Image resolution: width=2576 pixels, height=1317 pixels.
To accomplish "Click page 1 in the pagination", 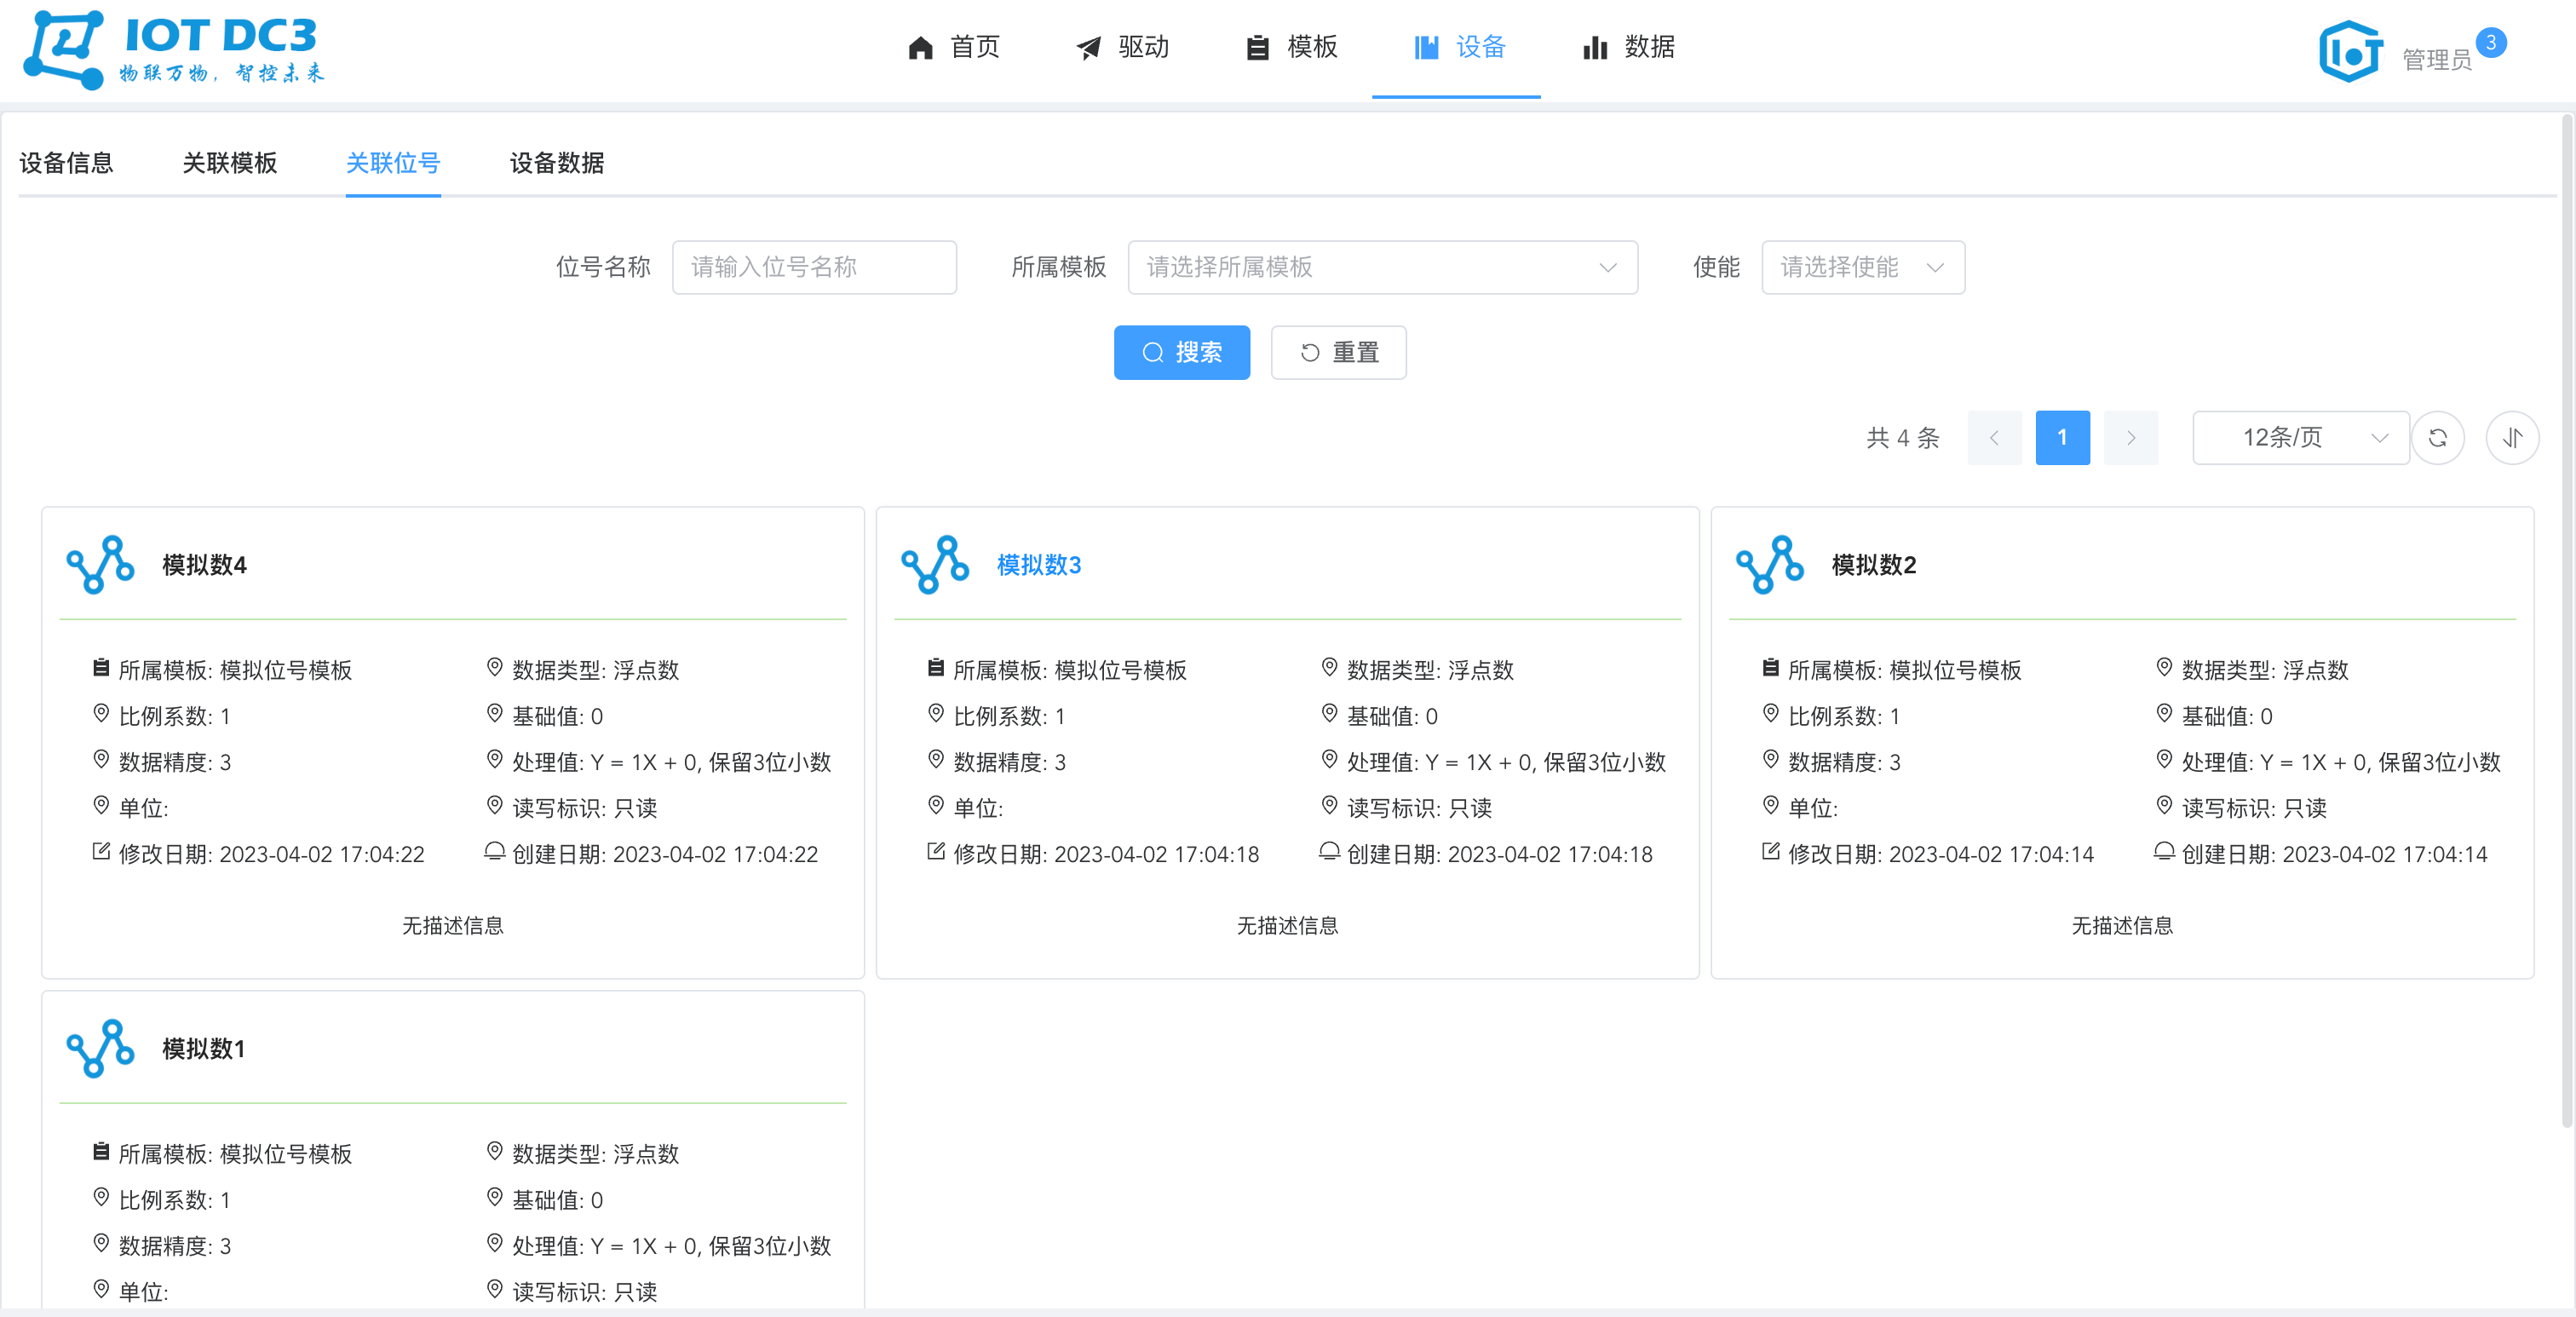I will coord(2062,437).
